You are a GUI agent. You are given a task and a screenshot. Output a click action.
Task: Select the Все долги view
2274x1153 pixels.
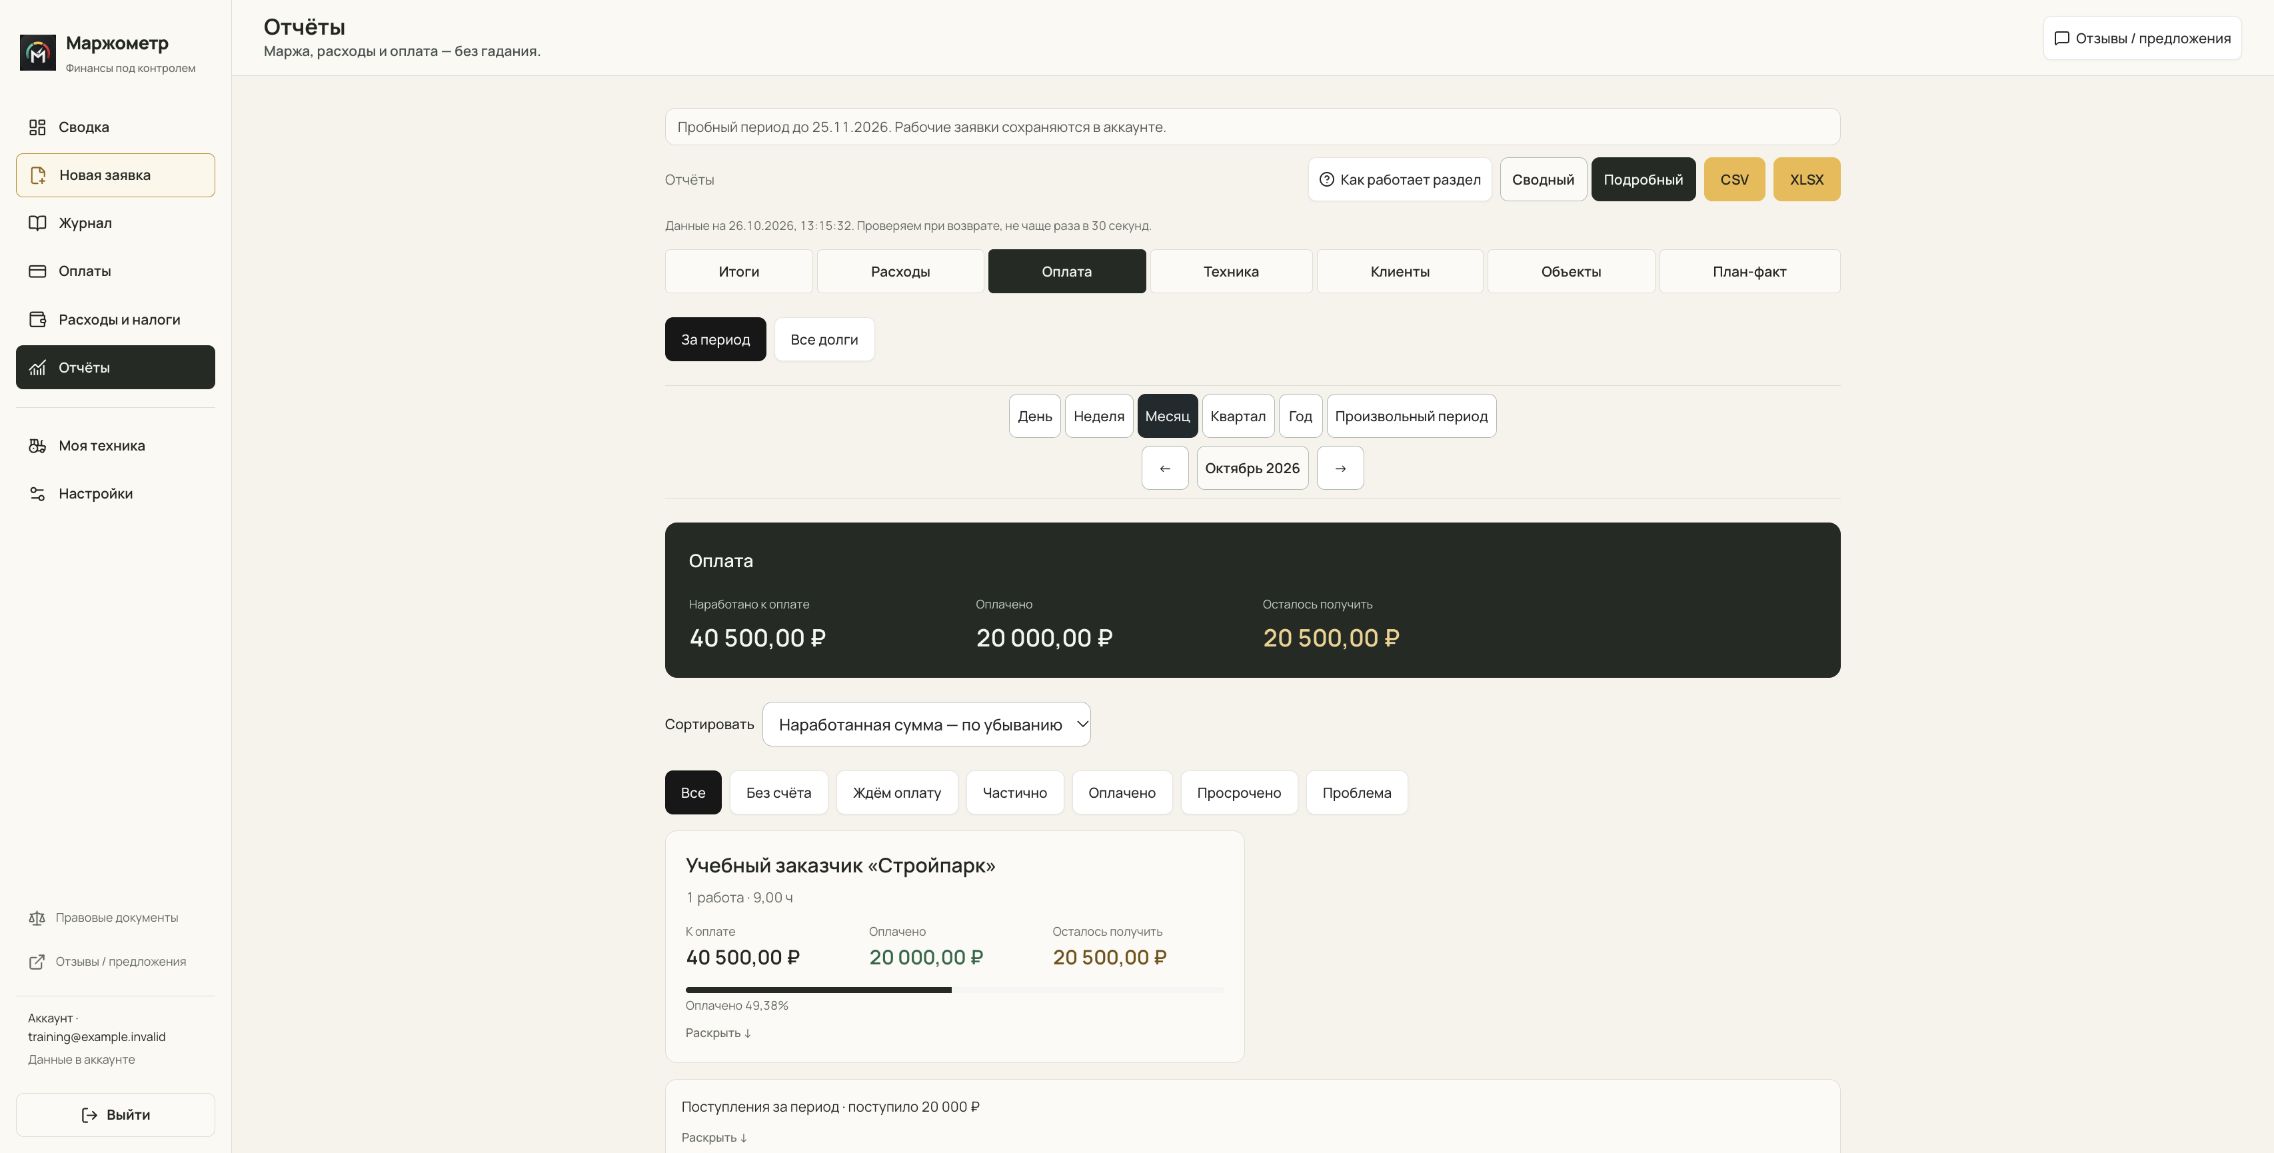pos(824,340)
